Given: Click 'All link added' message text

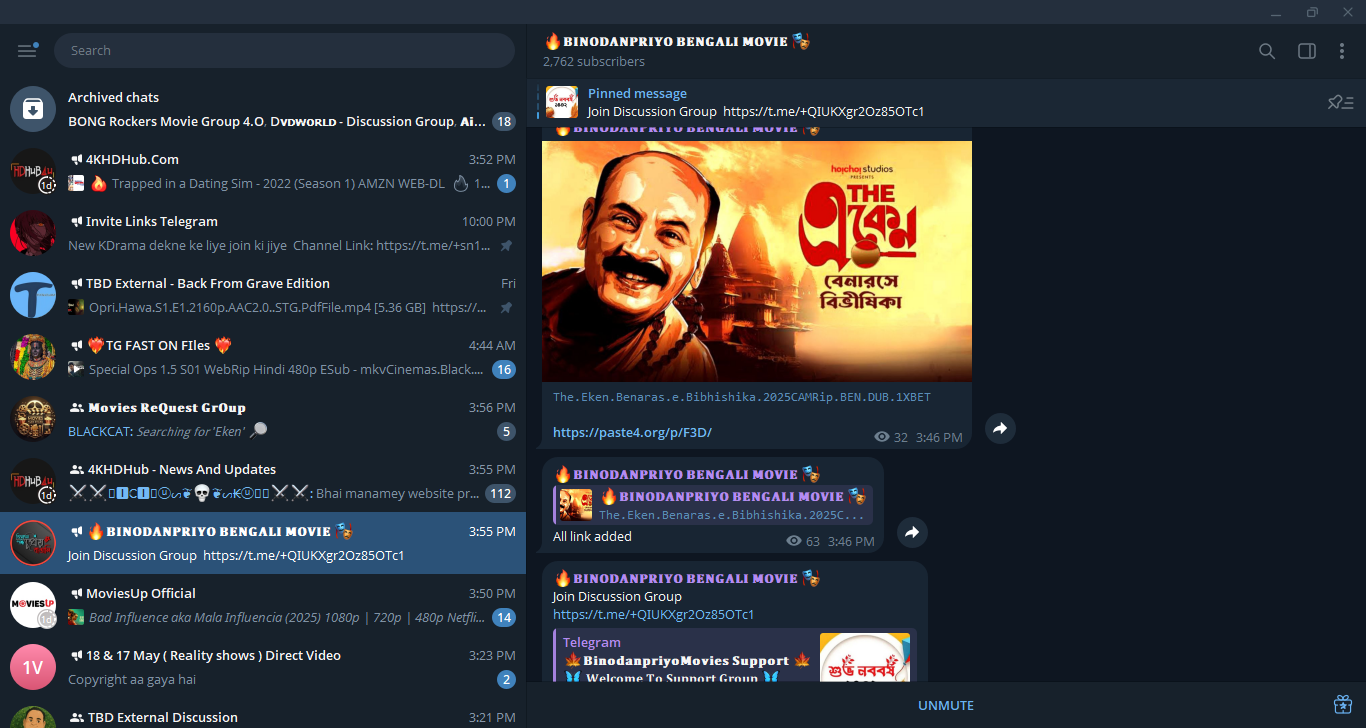Looking at the screenshot, I should pos(593,536).
